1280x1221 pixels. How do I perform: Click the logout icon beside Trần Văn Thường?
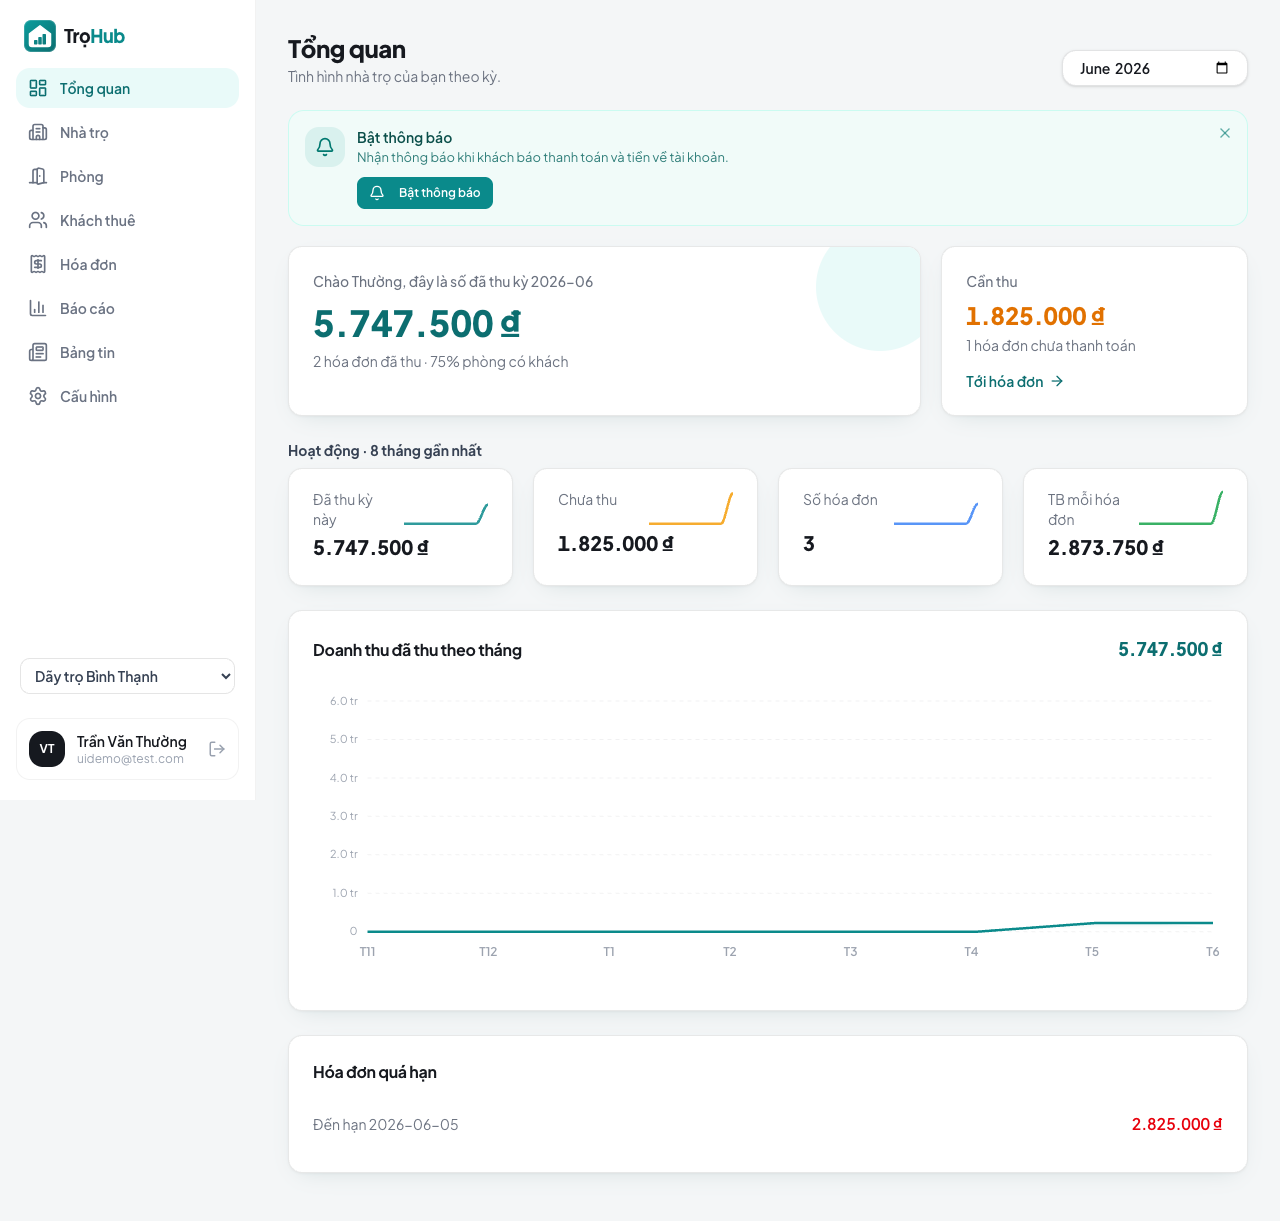(x=217, y=749)
